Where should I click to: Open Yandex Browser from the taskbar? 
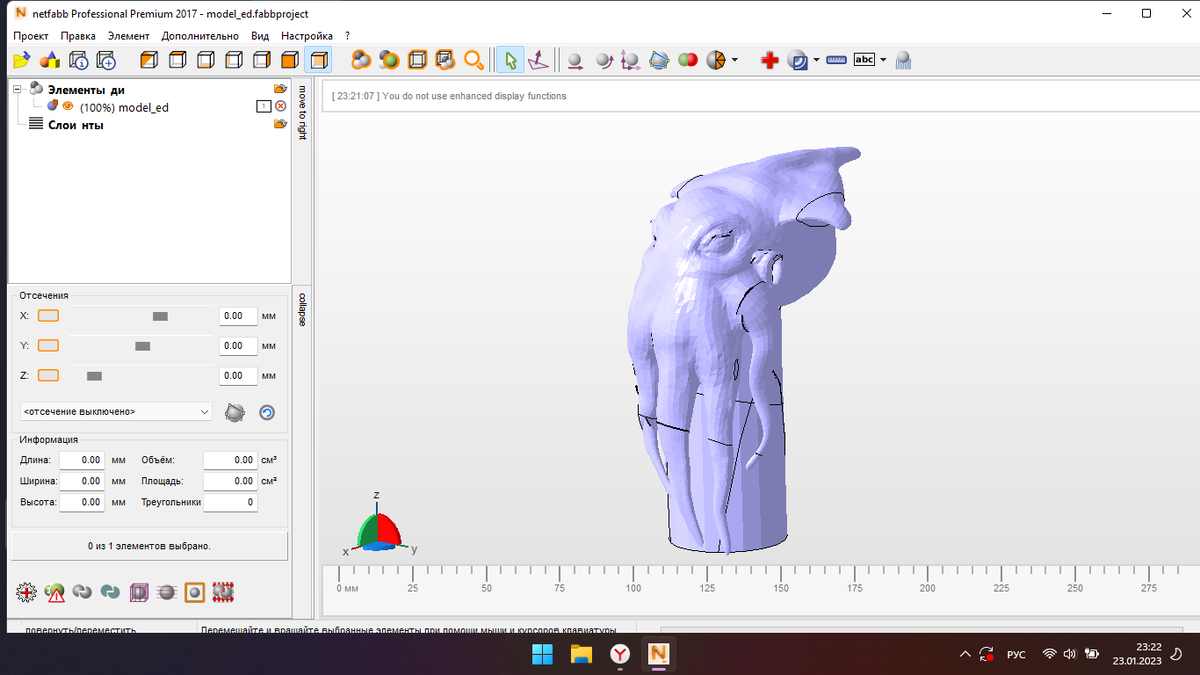(x=620, y=654)
